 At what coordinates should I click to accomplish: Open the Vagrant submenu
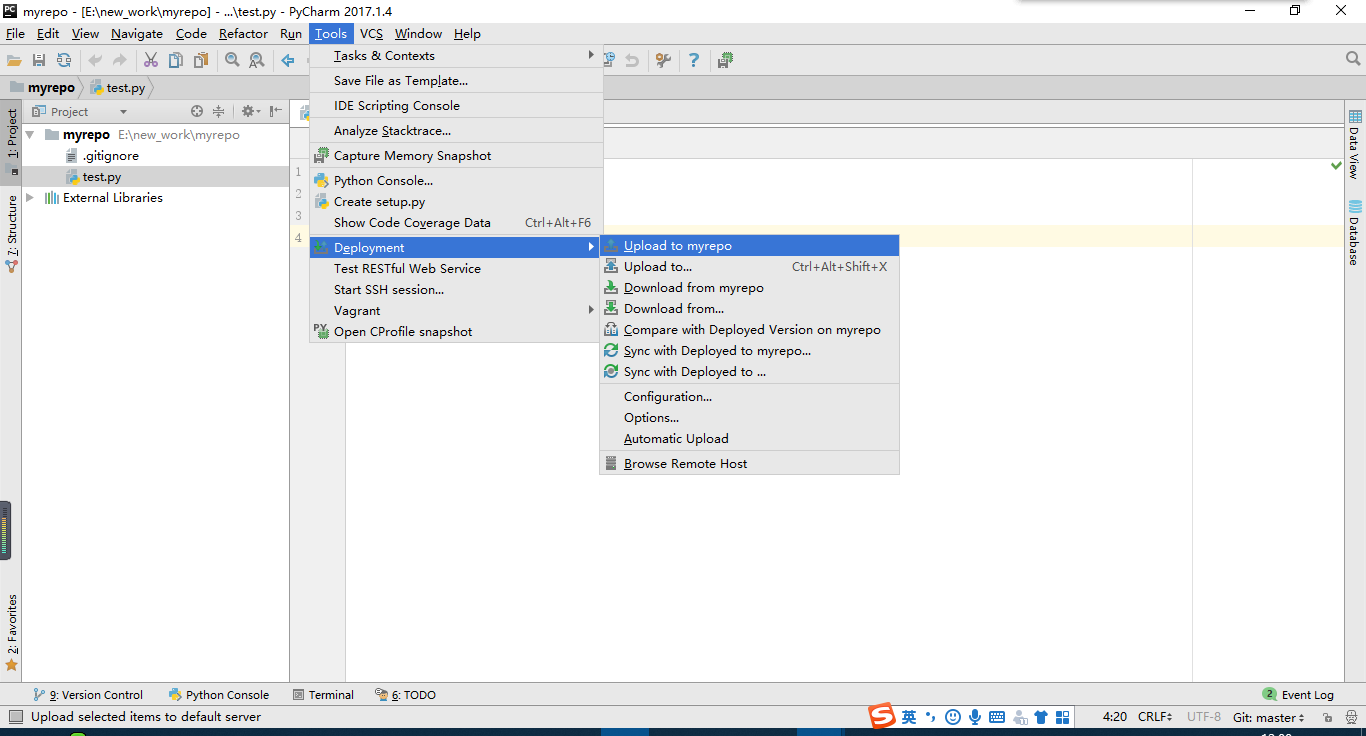click(456, 311)
